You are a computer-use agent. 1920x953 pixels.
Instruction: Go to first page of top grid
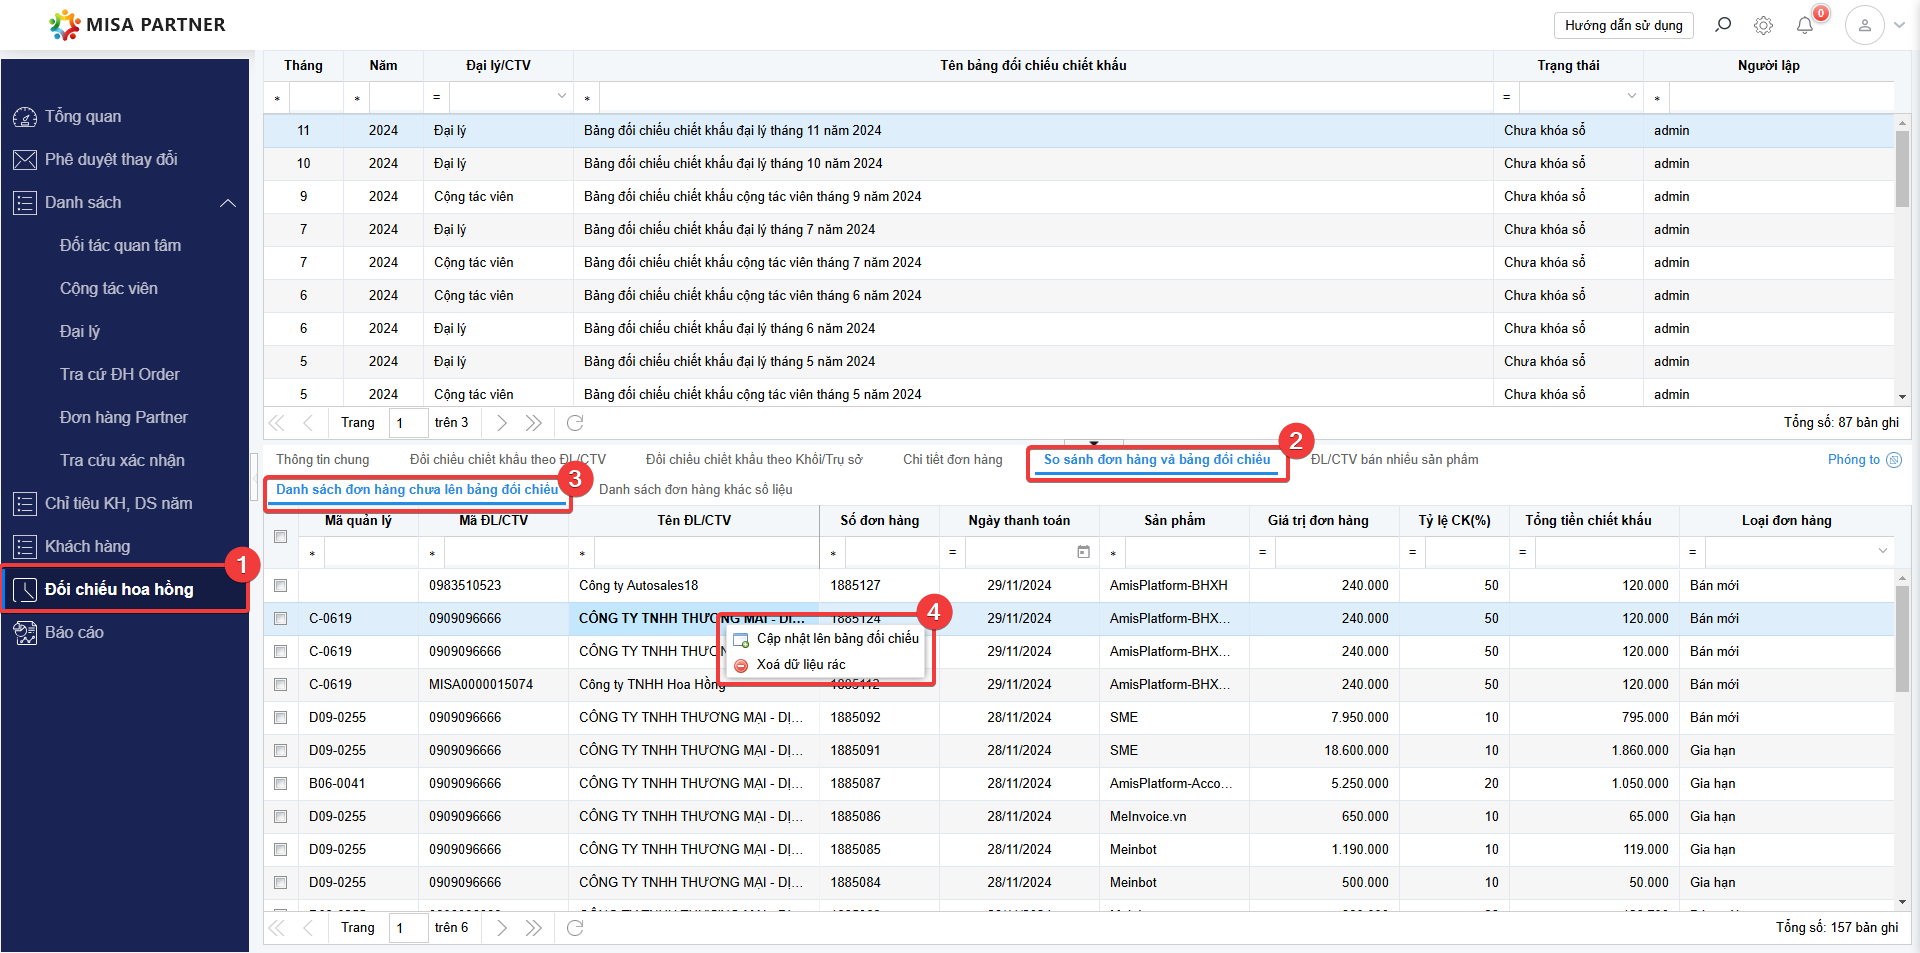tap(277, 423)
